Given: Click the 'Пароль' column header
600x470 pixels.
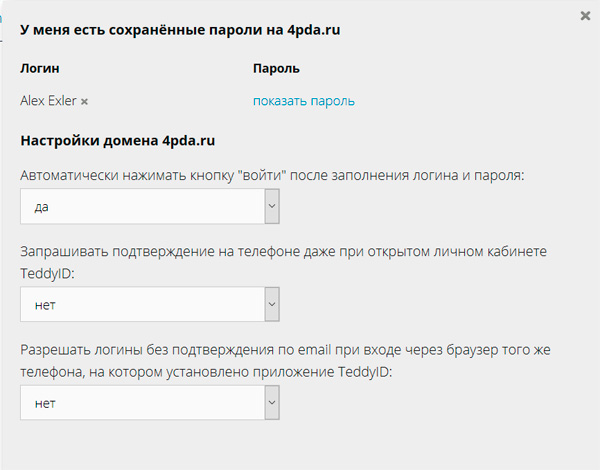Looking at the screenshot, I should coord(276,69).
